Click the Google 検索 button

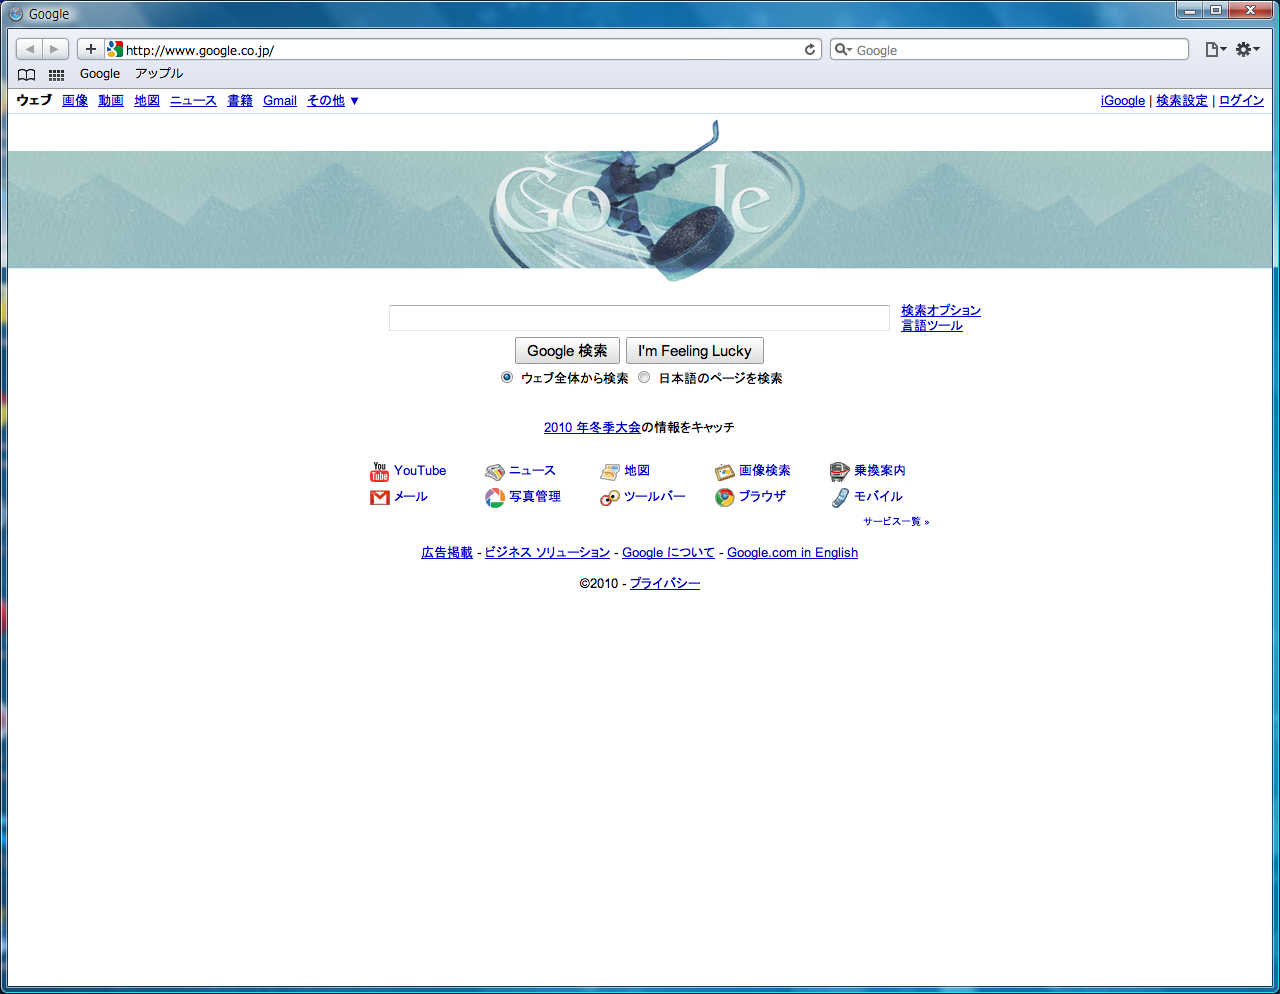pos(567,351)
